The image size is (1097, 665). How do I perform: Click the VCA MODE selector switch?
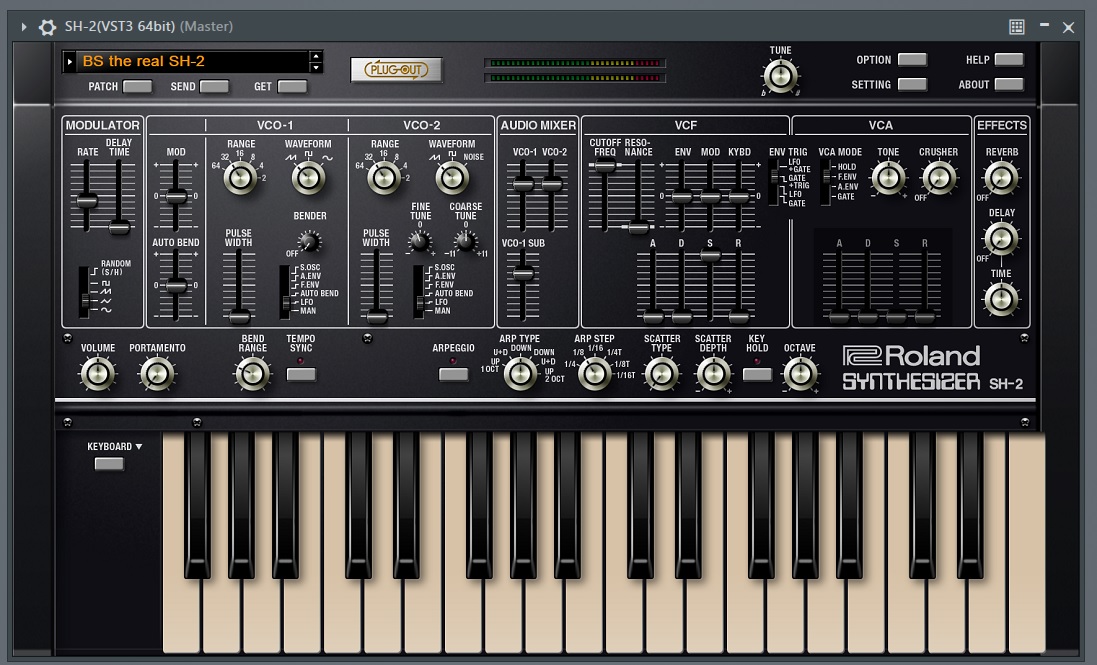pos(826,183)
